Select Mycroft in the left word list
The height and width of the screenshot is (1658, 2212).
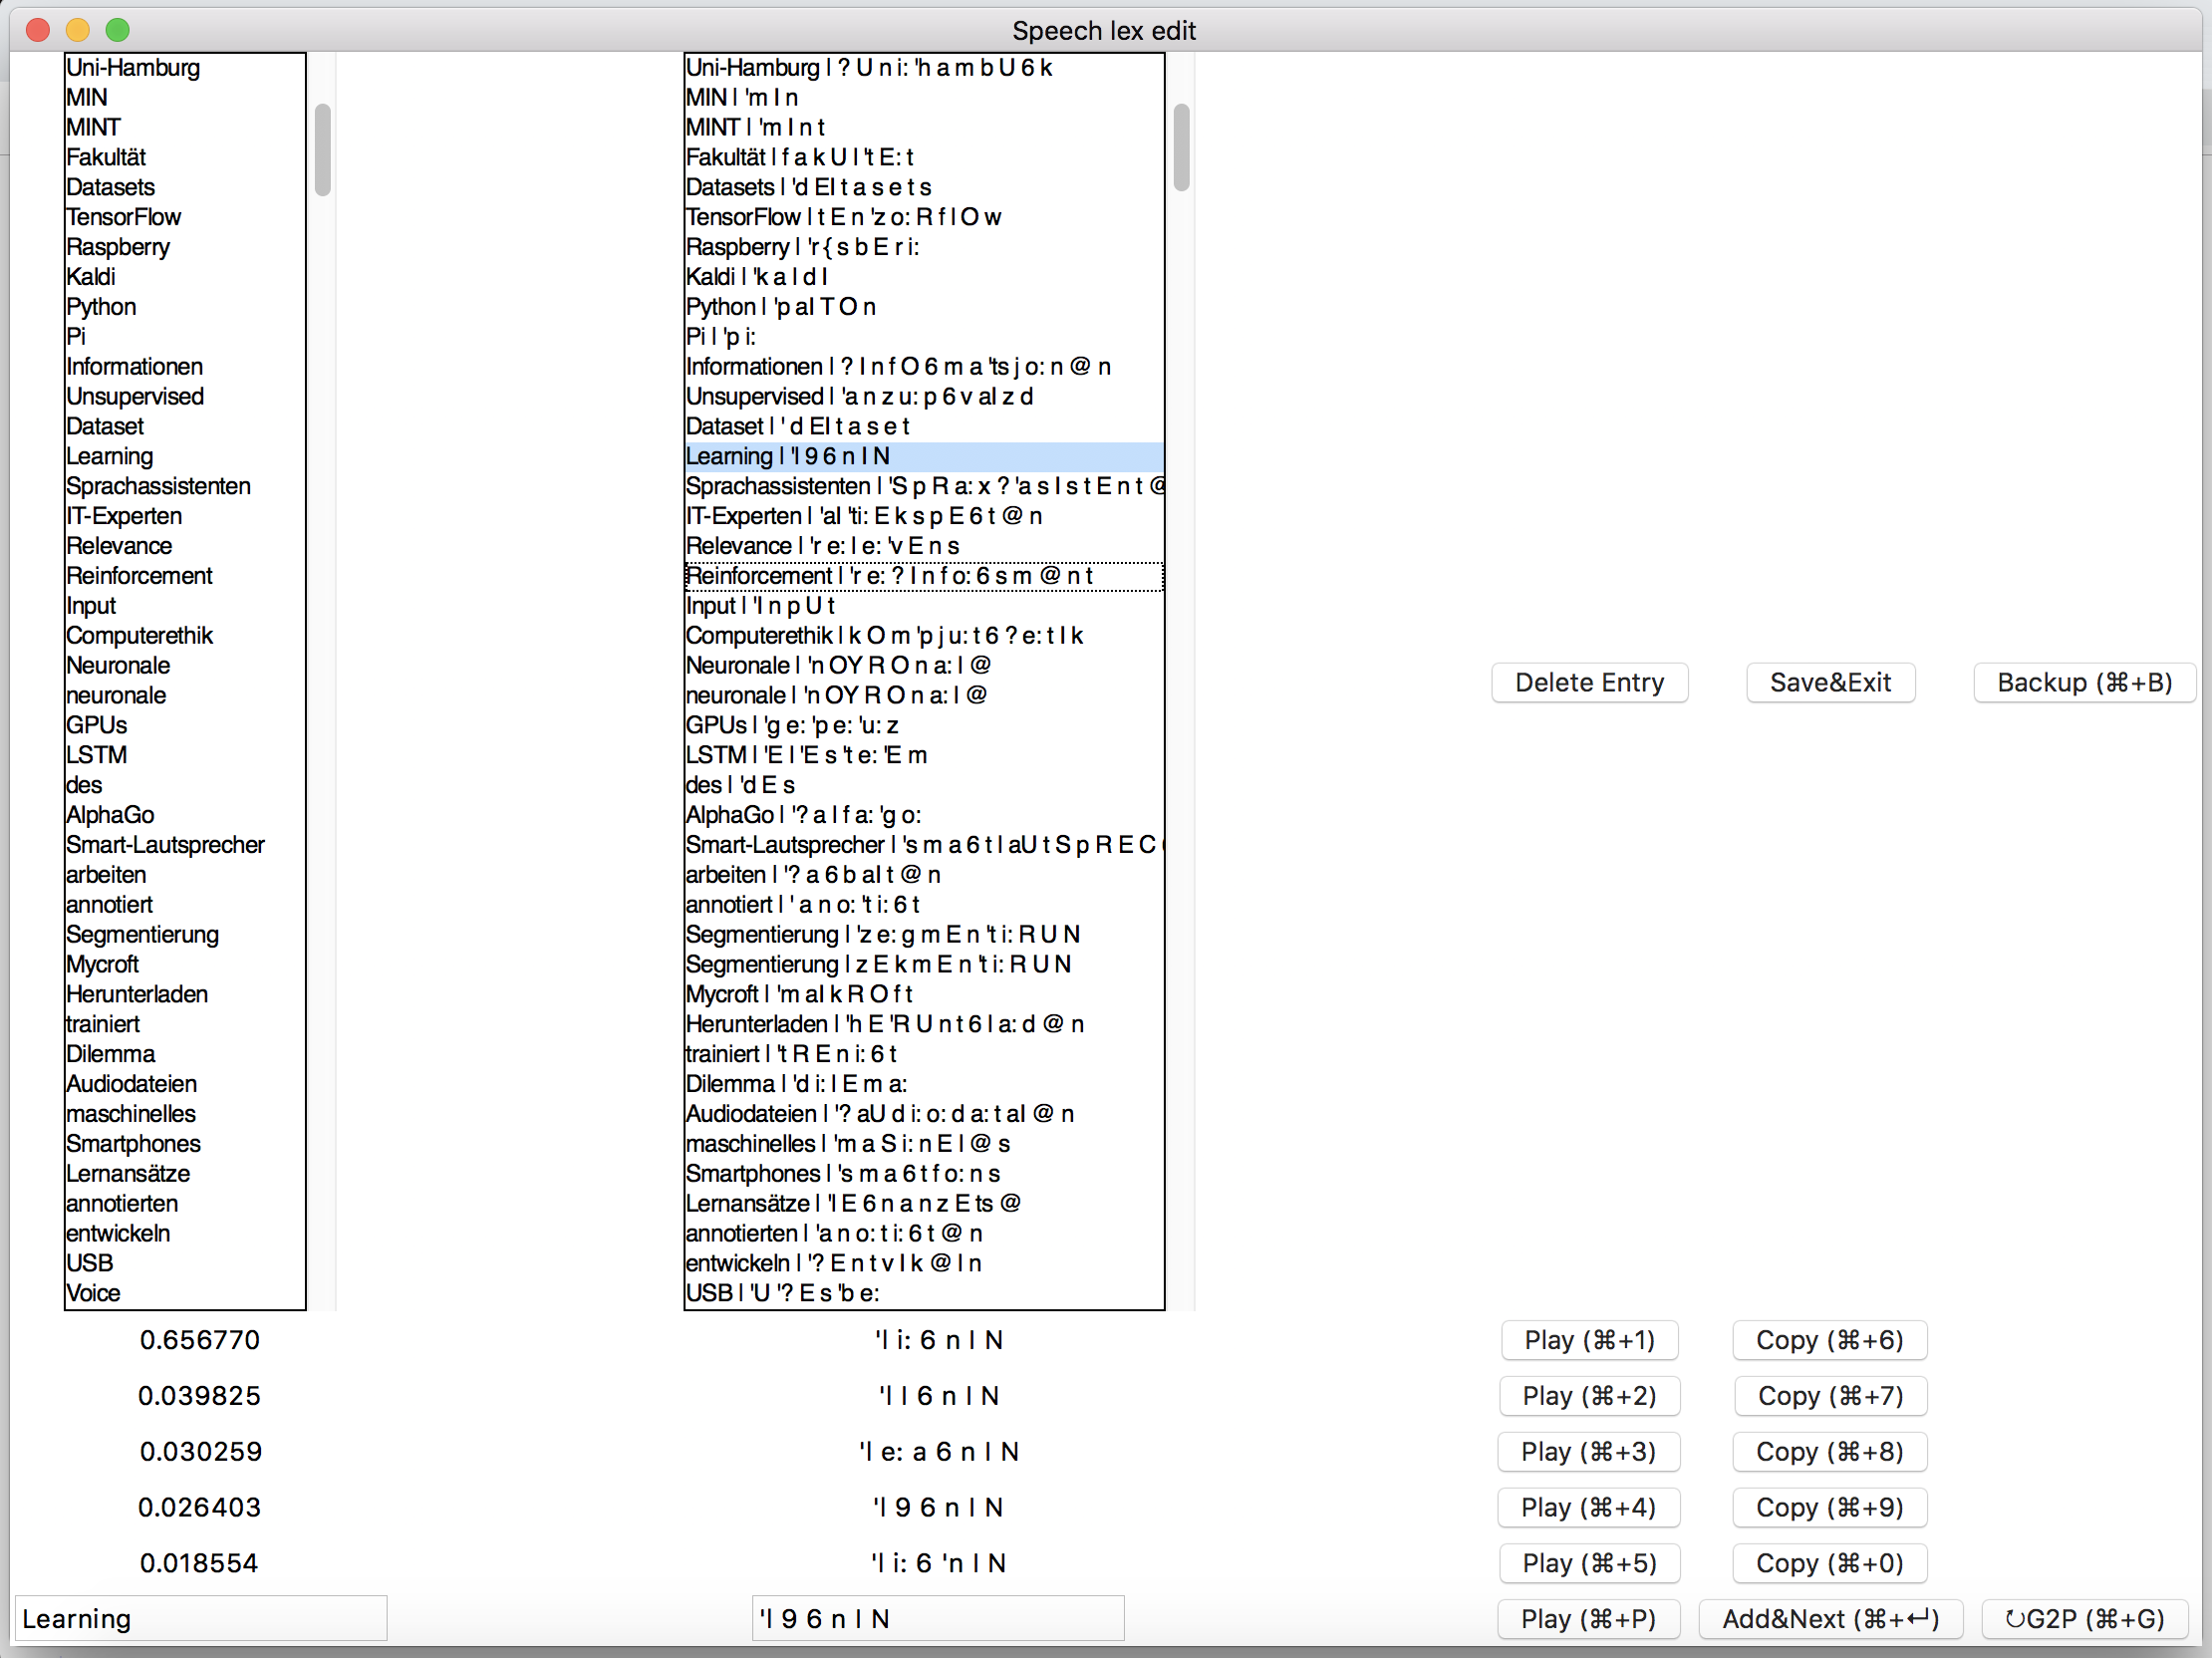point(103,965)
